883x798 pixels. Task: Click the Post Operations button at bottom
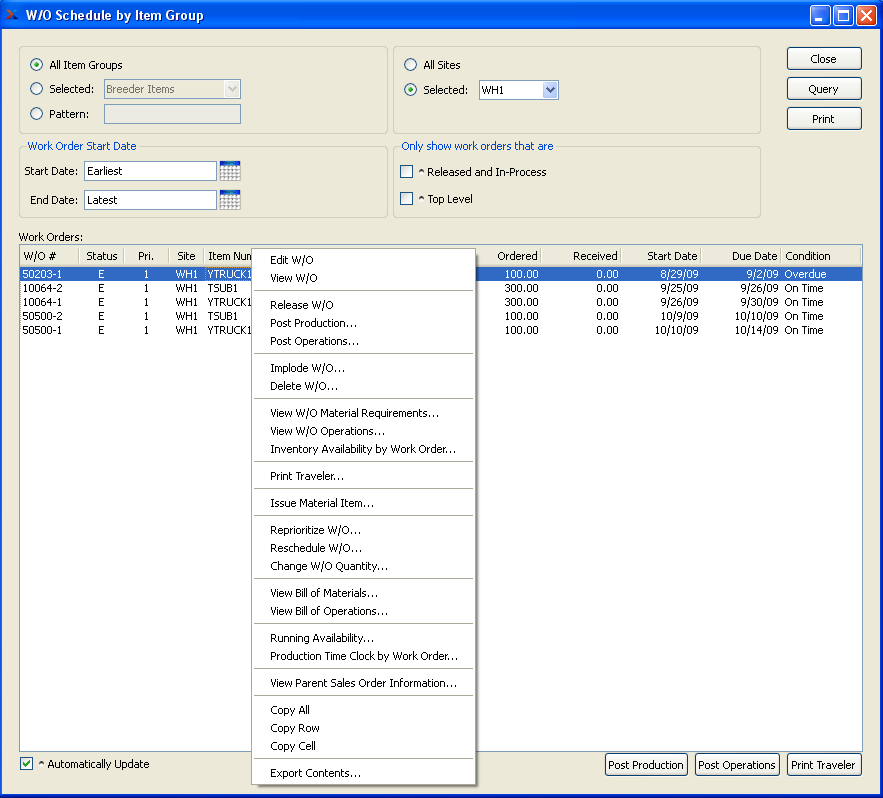[736, 765]
